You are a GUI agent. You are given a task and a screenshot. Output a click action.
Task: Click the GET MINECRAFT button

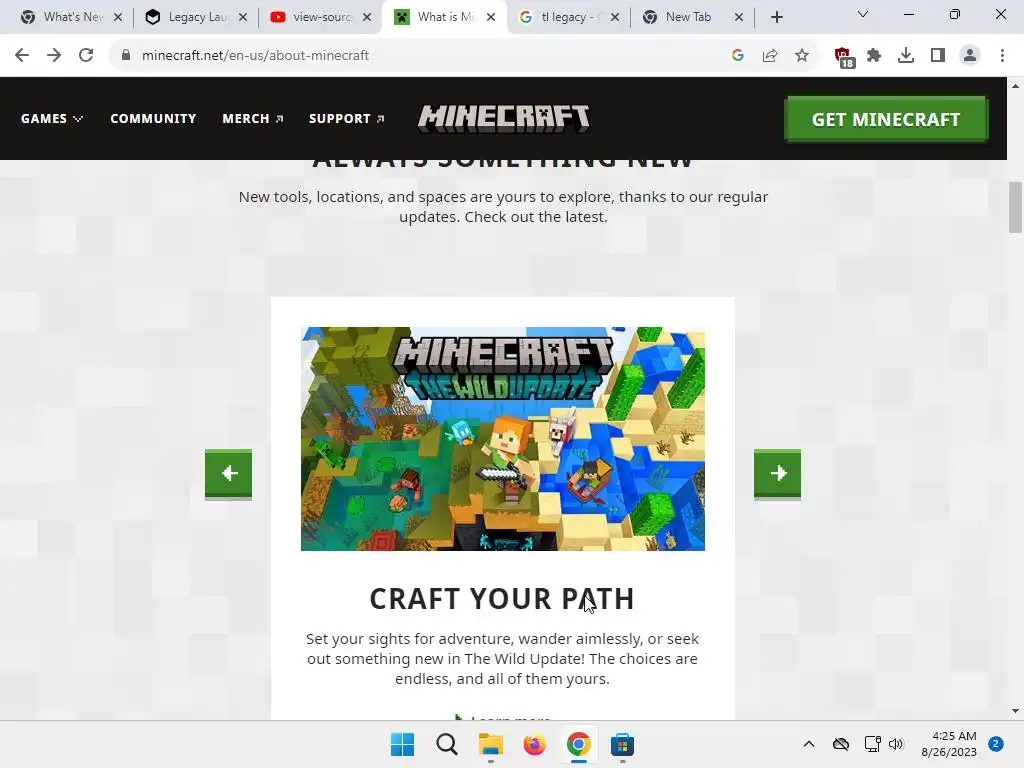pyautogui.click(x=886, y=119)
